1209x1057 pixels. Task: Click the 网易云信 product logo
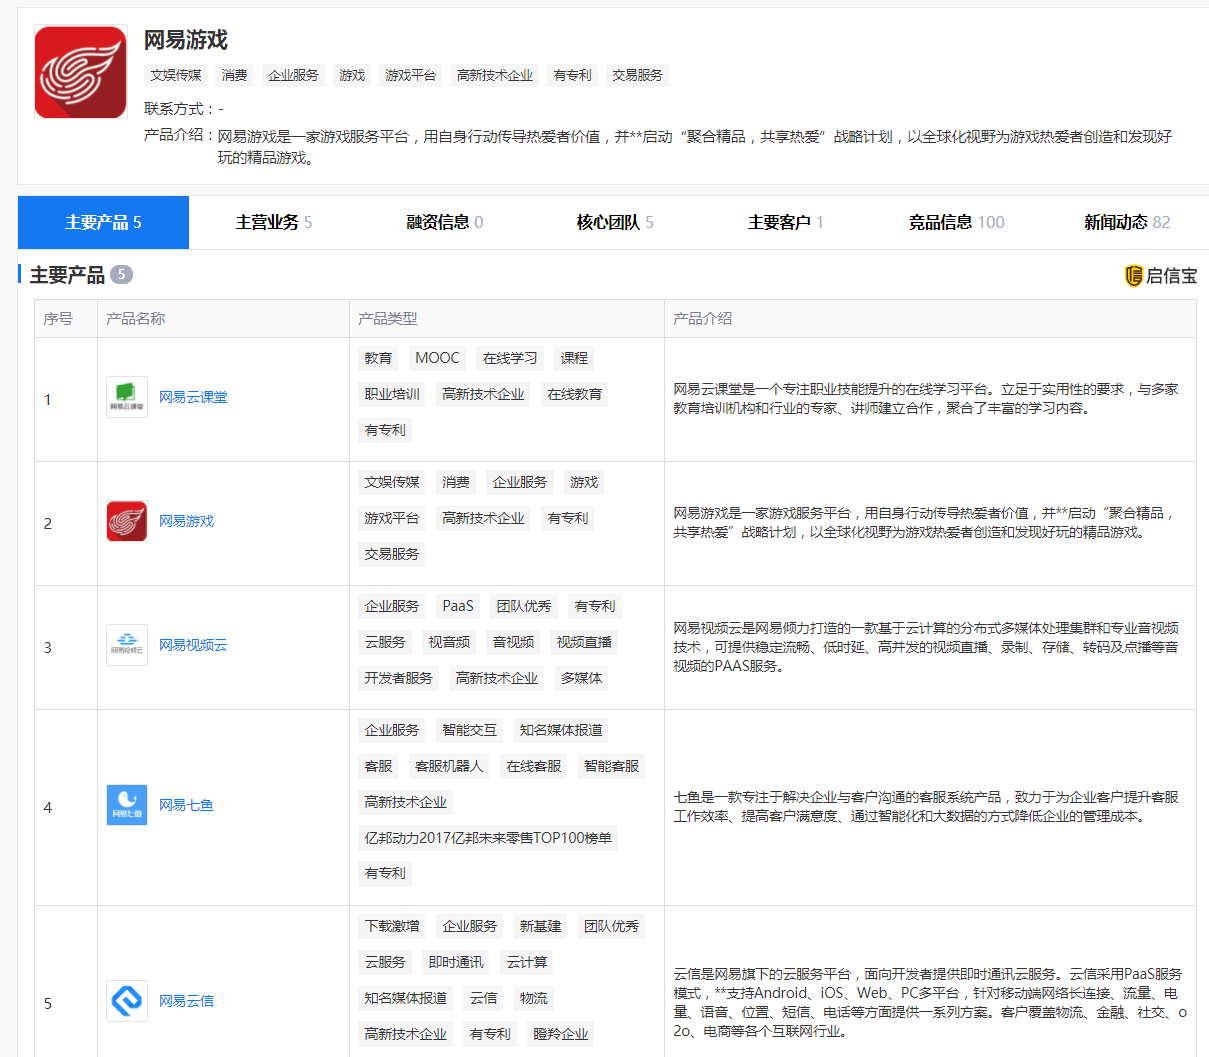pos(127,1001)
